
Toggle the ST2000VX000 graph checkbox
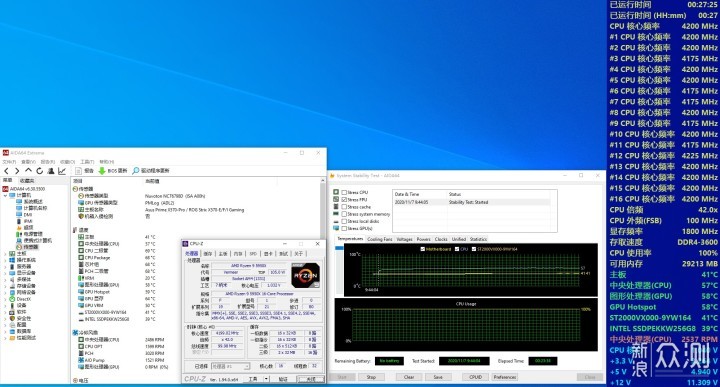coord(473,249)
